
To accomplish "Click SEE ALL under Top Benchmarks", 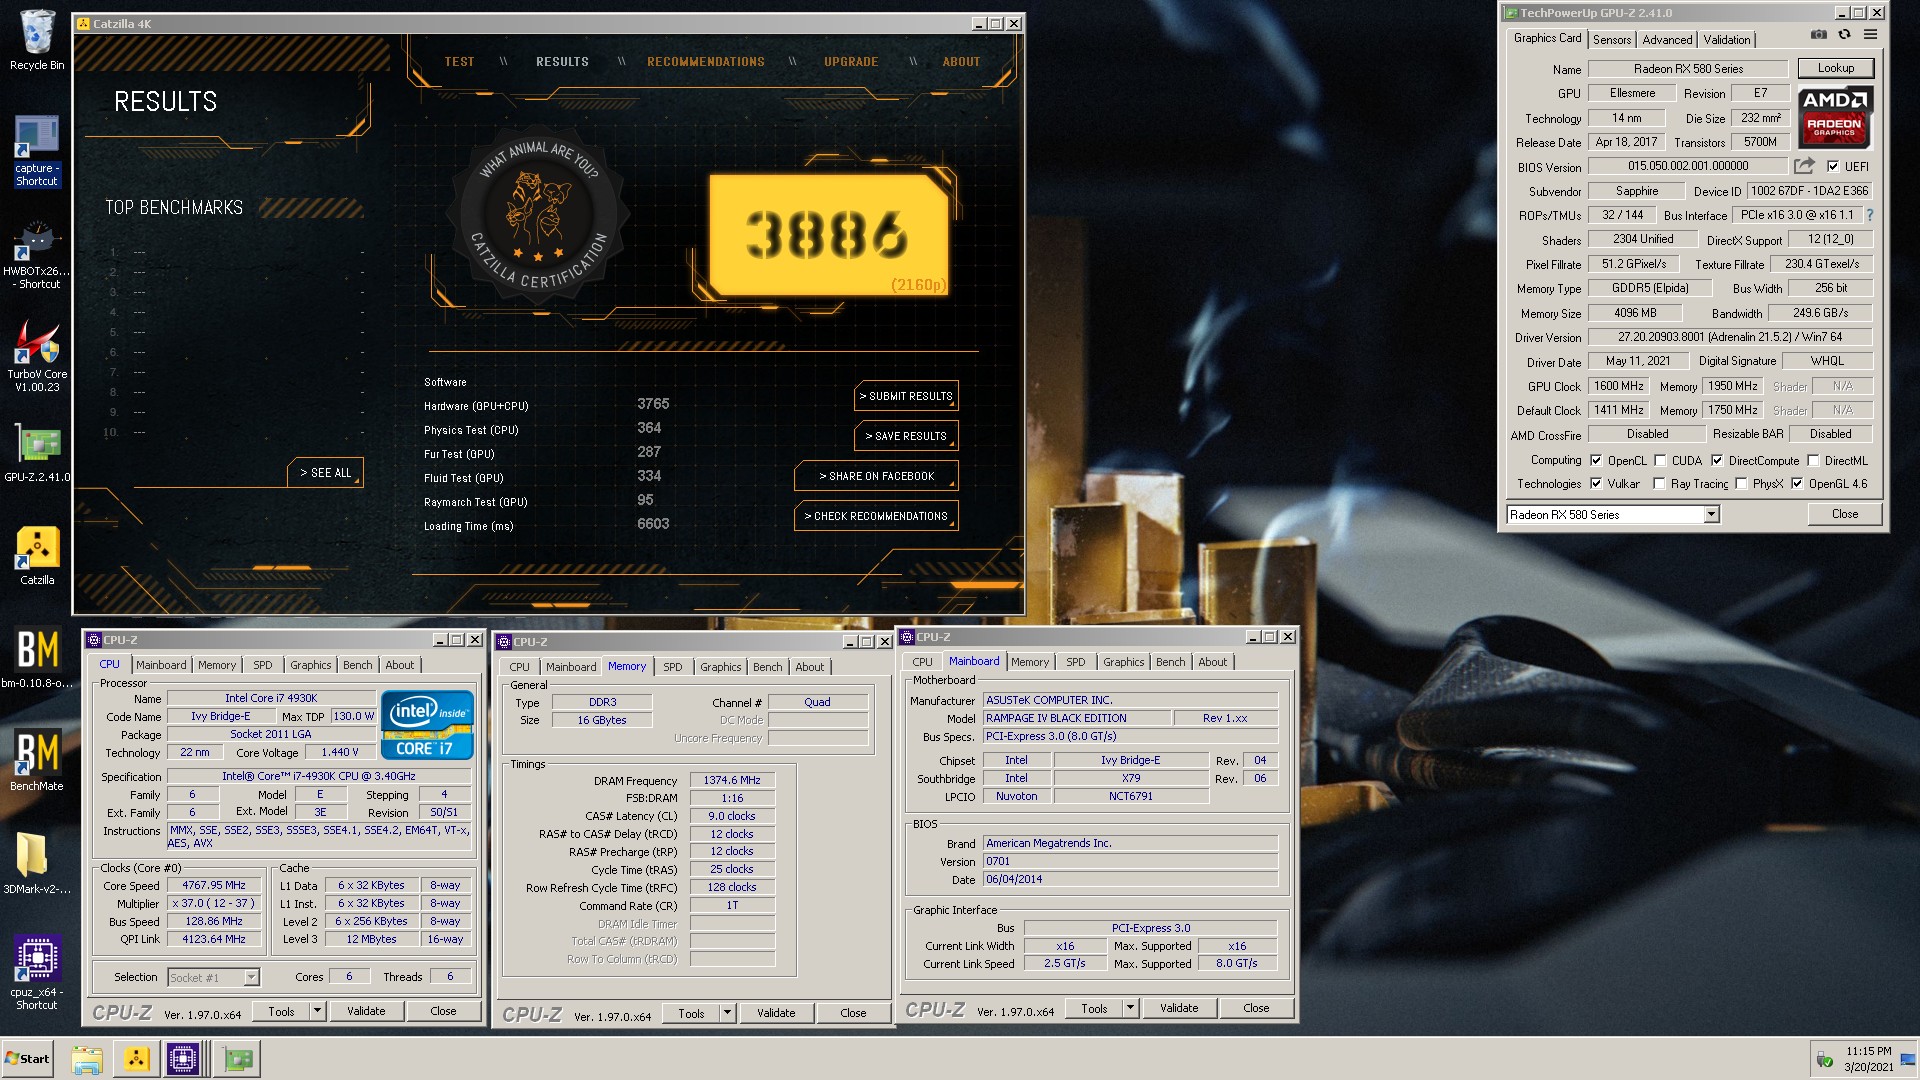I will [326, 473].
